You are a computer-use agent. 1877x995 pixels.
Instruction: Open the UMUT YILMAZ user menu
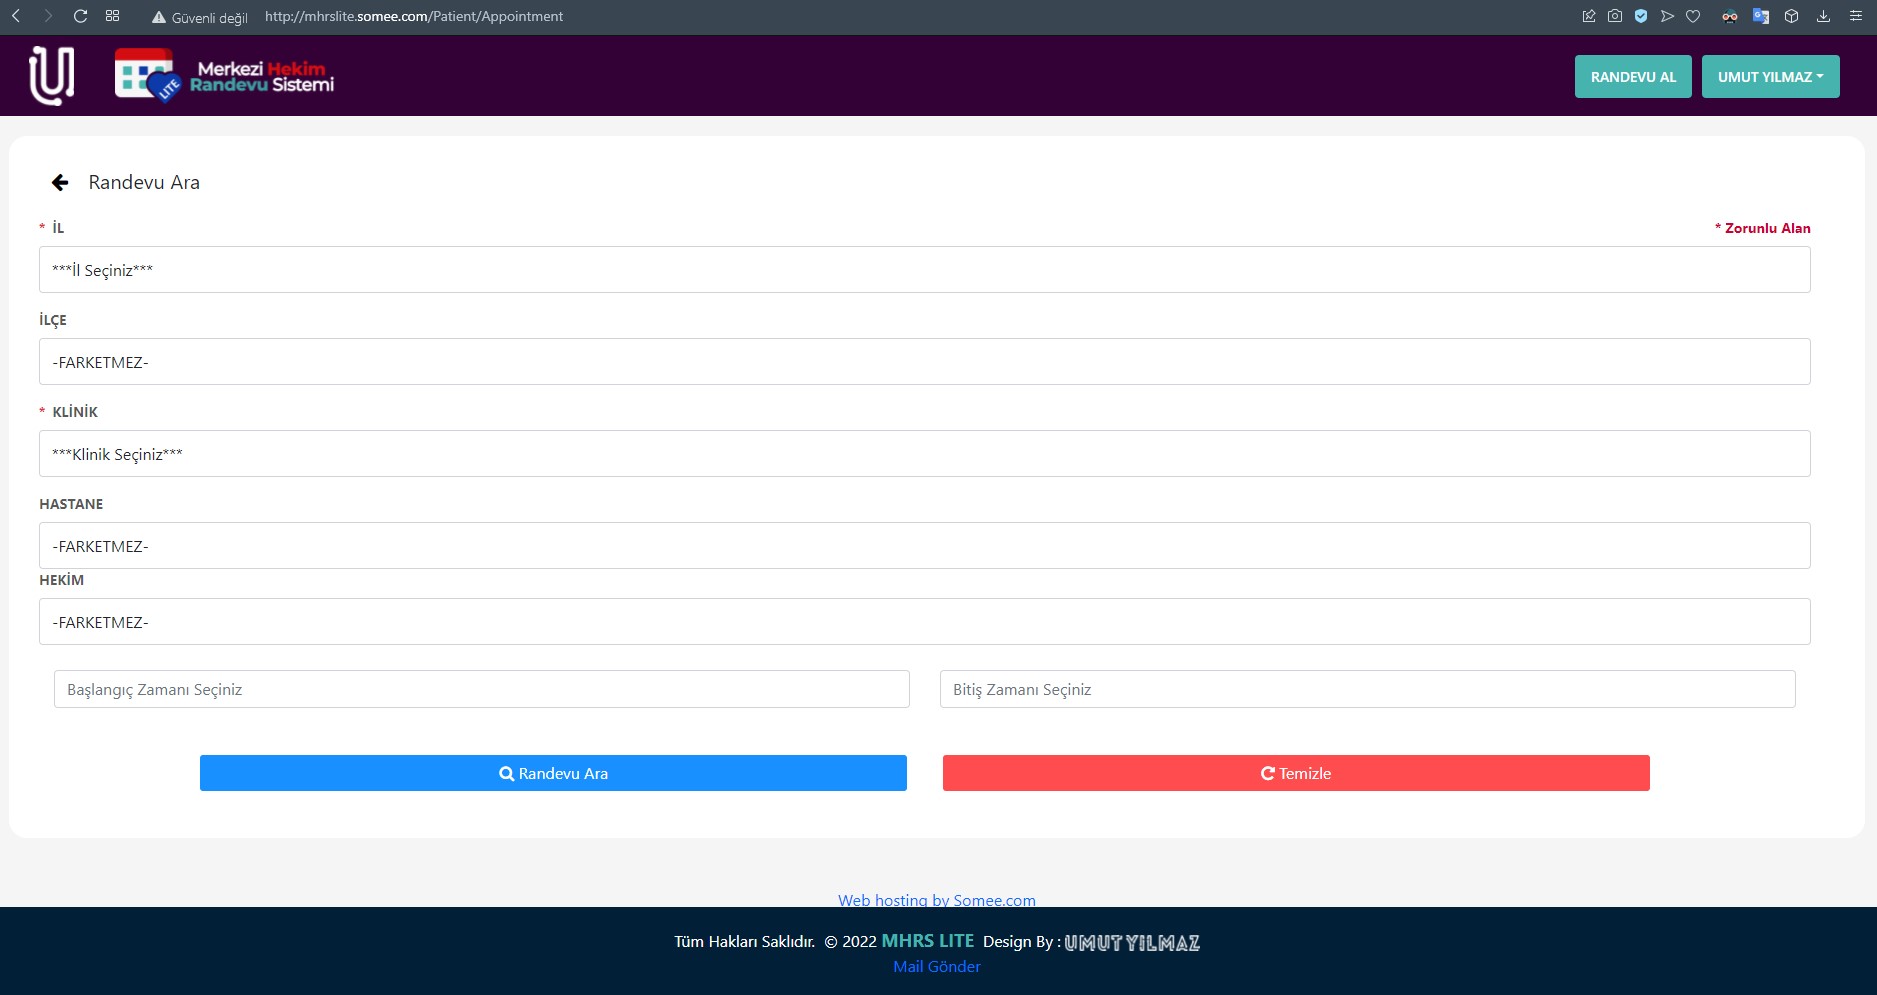click(x=1770, y=77)
